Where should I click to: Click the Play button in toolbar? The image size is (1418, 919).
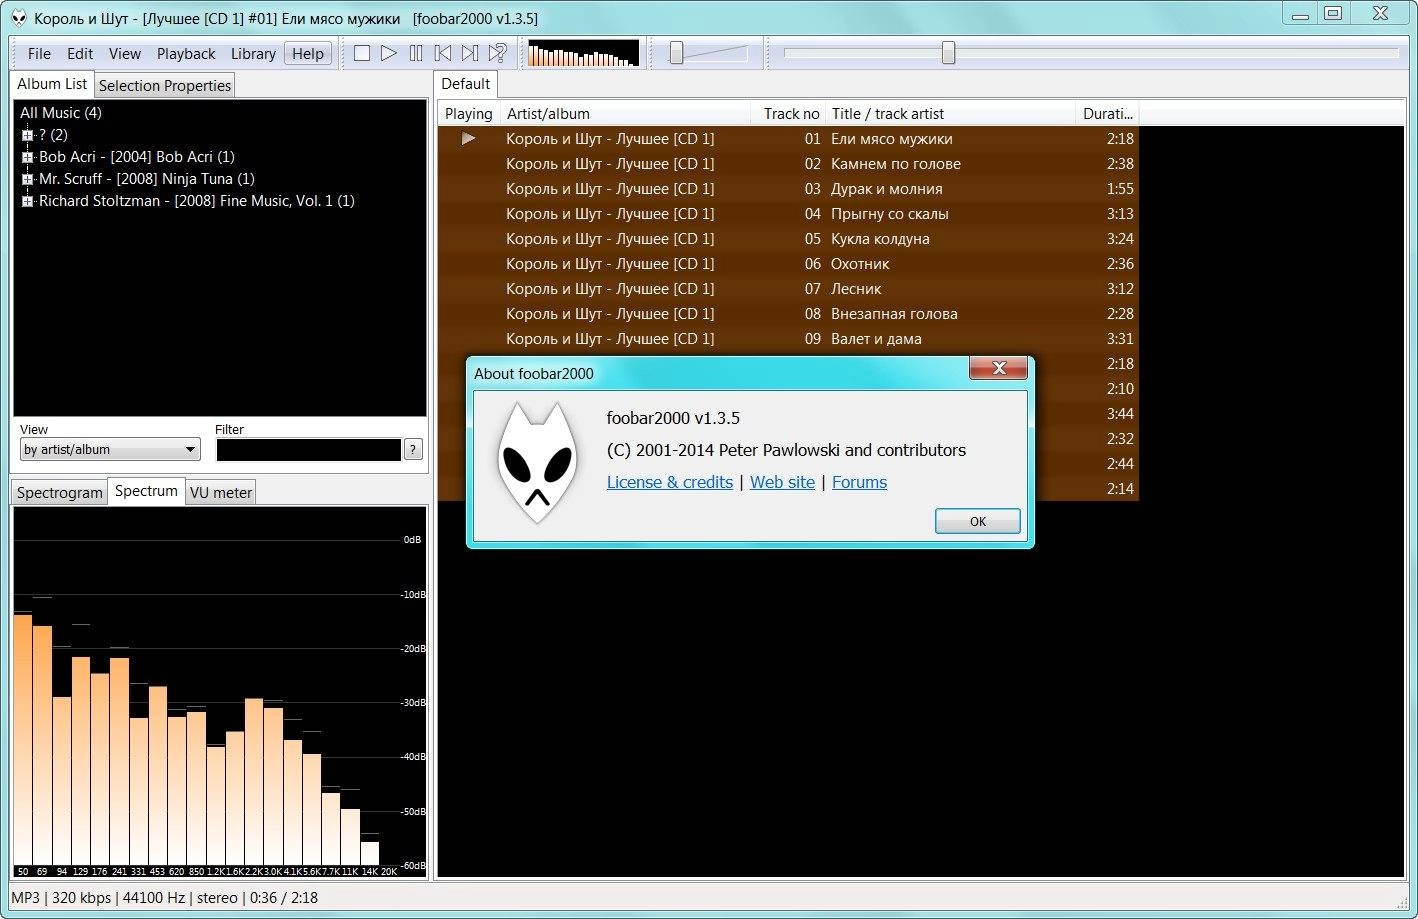pos(389,53)
